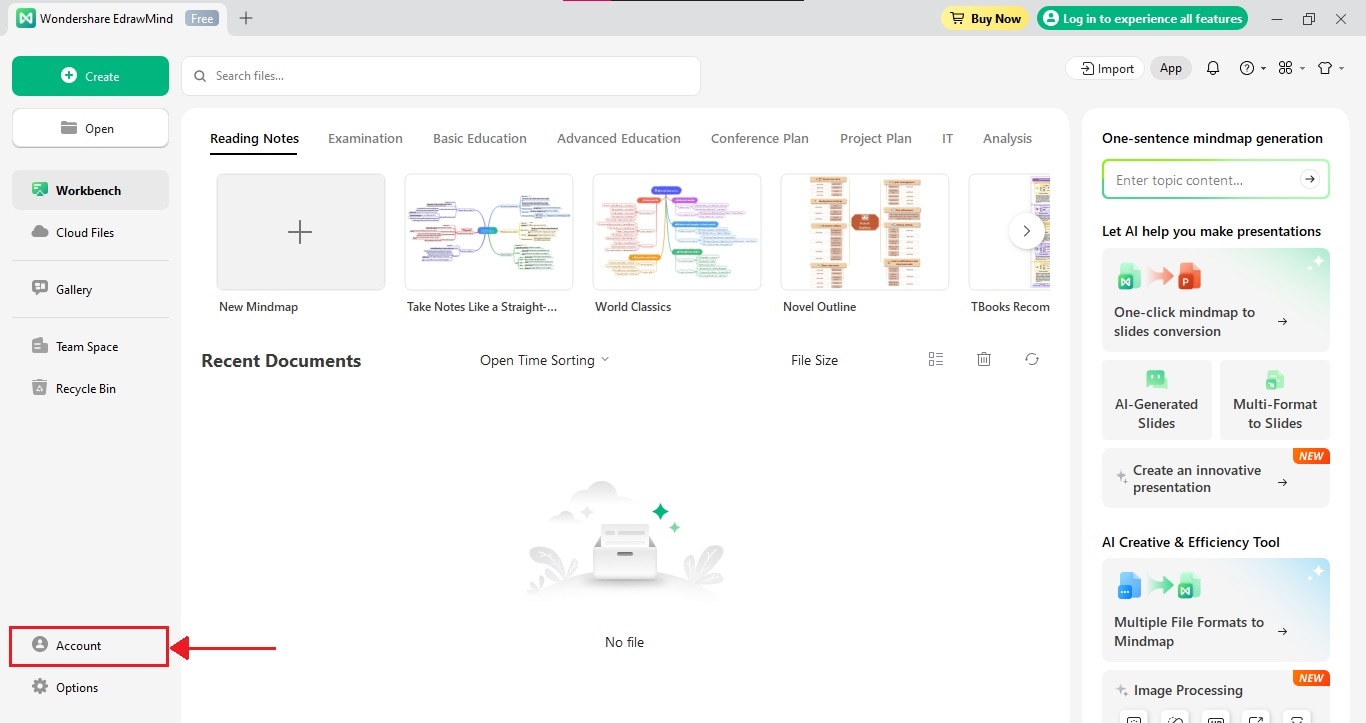This screenshot has height=723, width=1366.
Task: Click the Import button
Action: pyautogui.click(x=1105, y=68)
